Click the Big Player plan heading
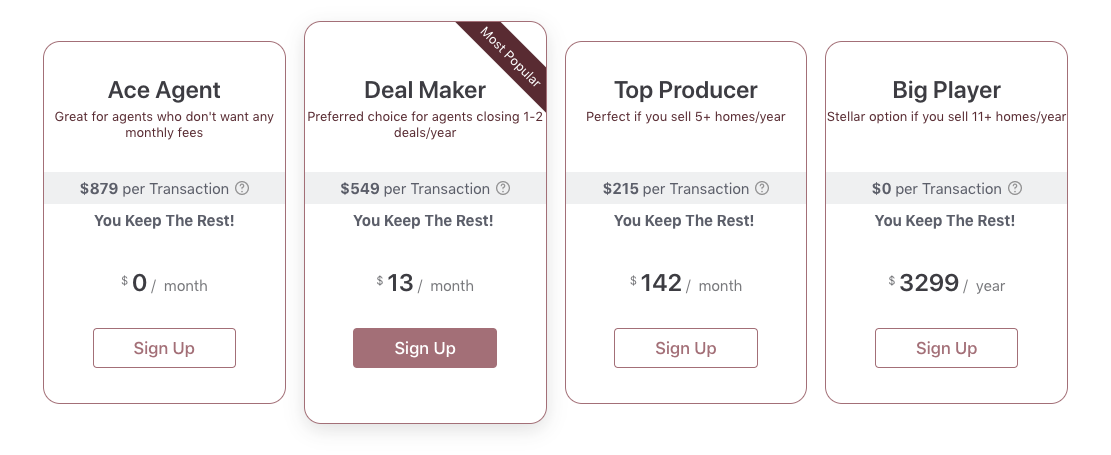 947,90
